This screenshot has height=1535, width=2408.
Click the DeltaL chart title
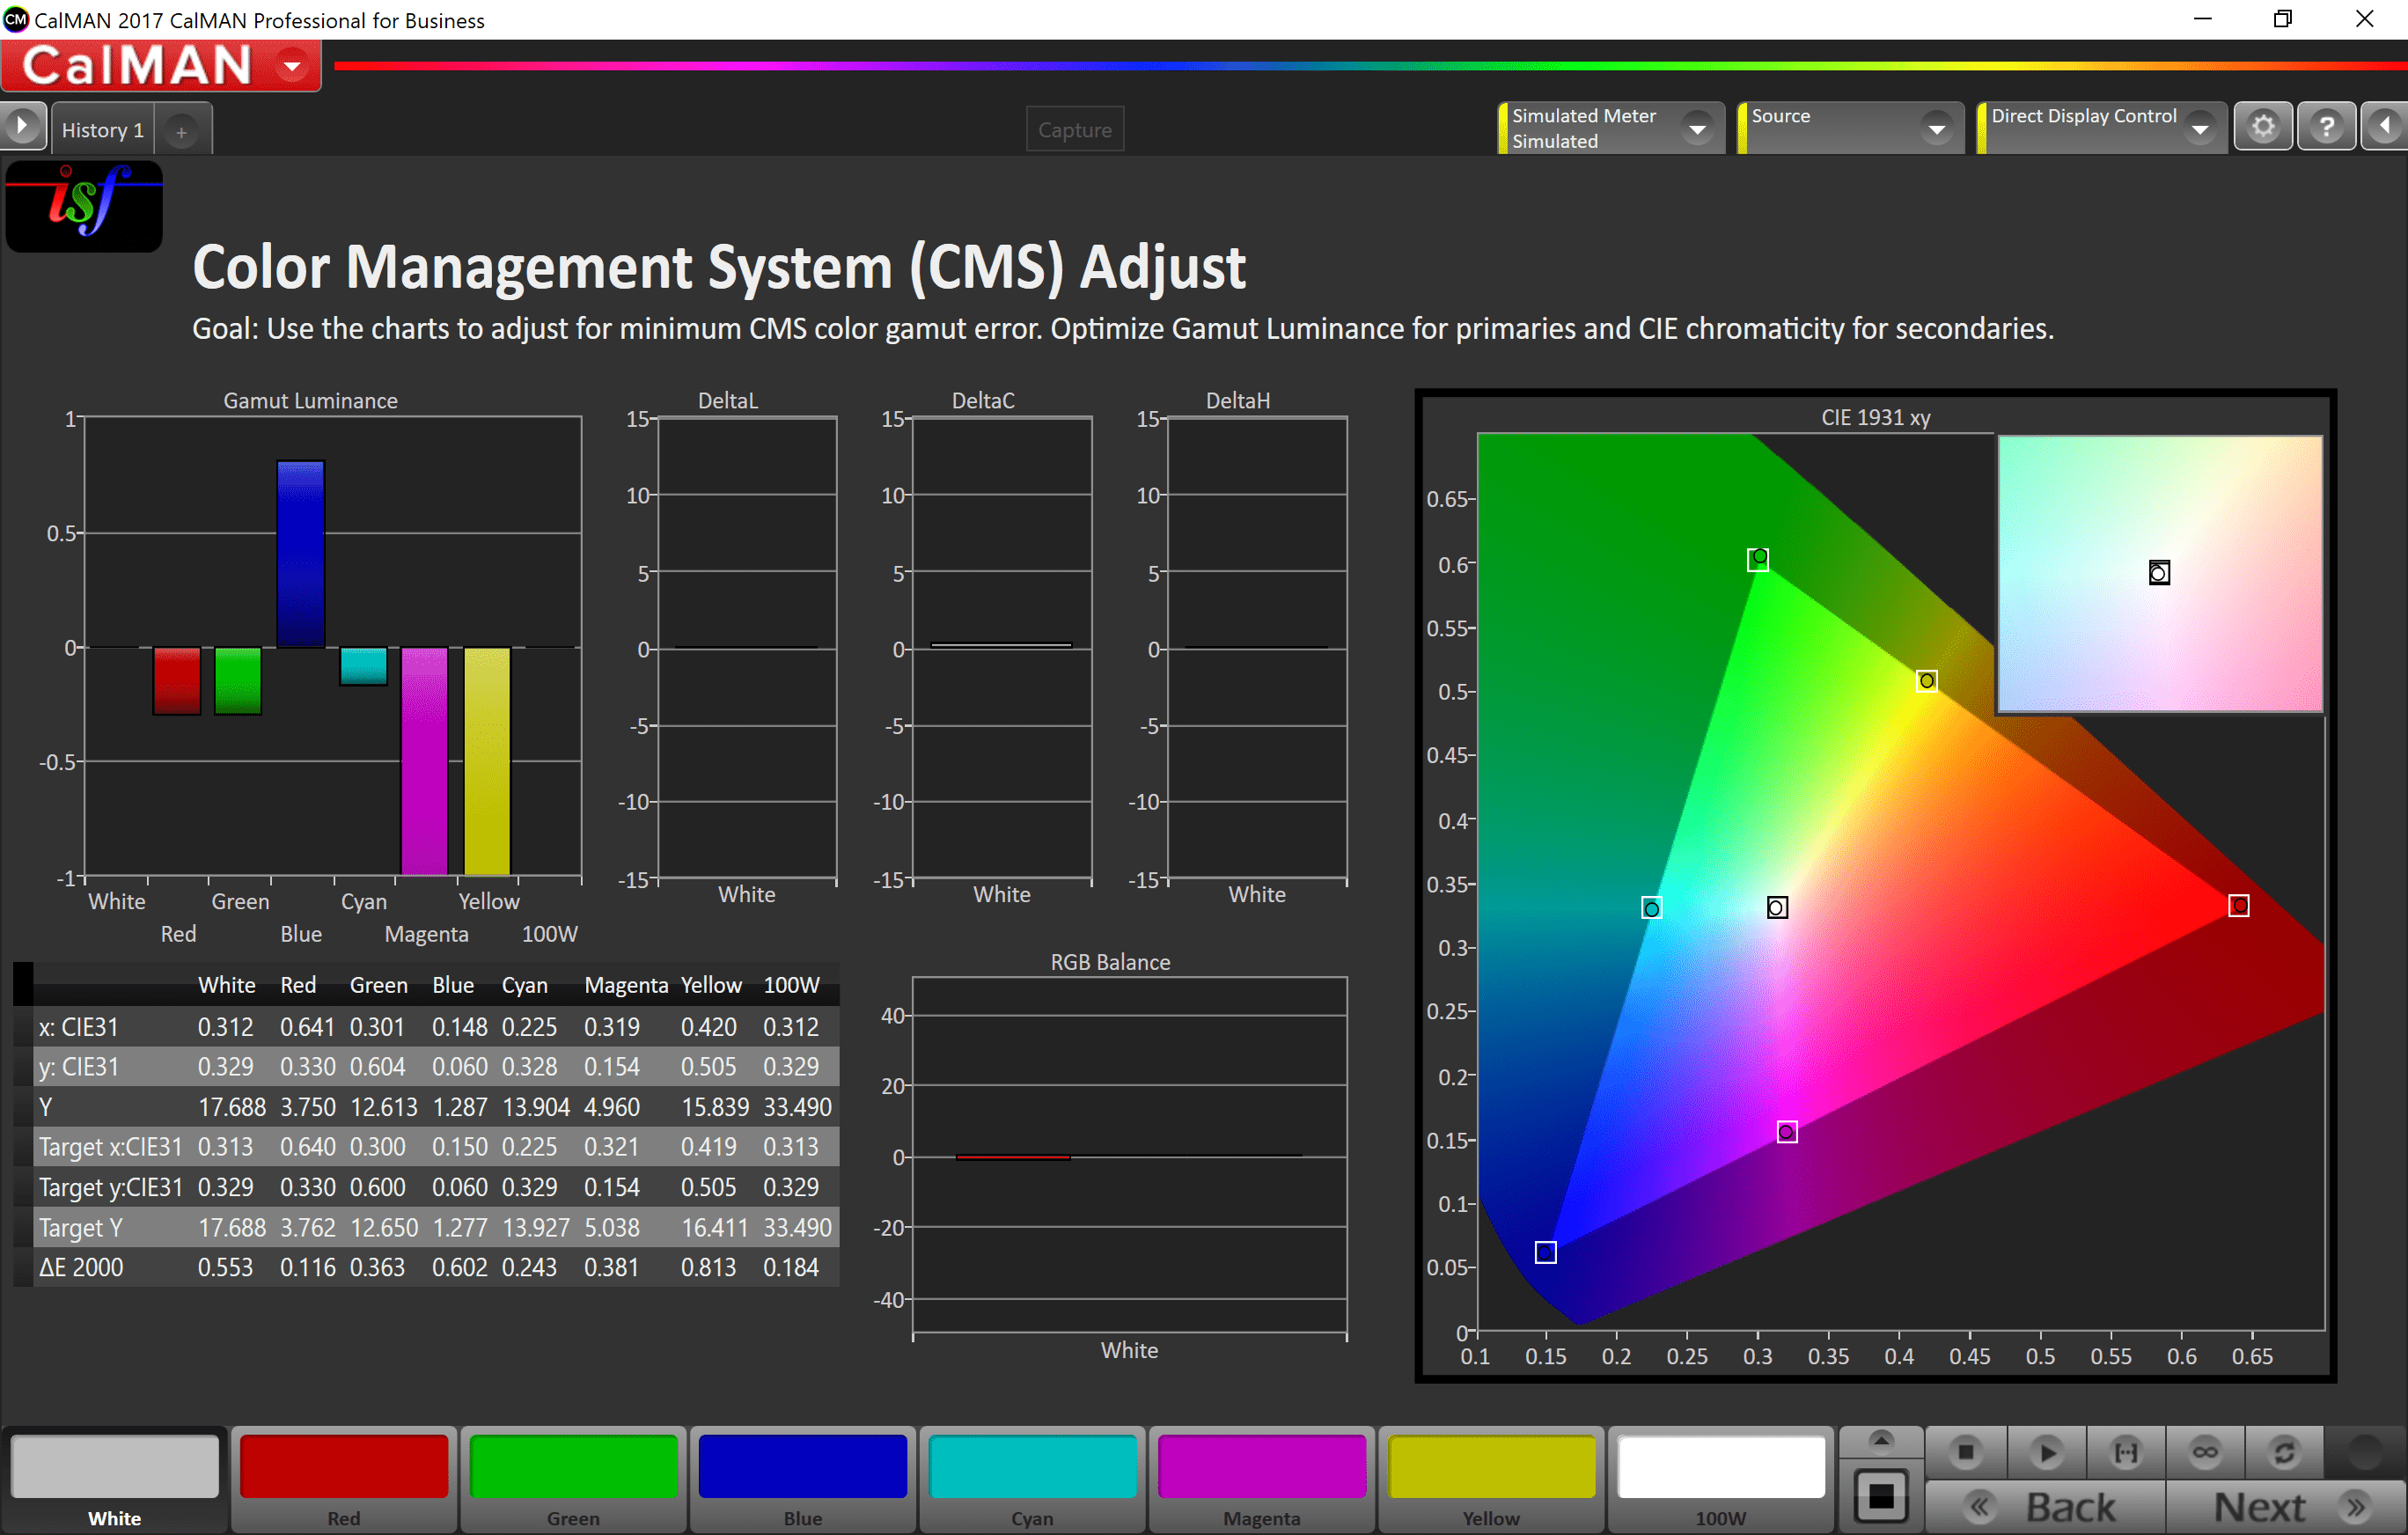coord(727,400)
